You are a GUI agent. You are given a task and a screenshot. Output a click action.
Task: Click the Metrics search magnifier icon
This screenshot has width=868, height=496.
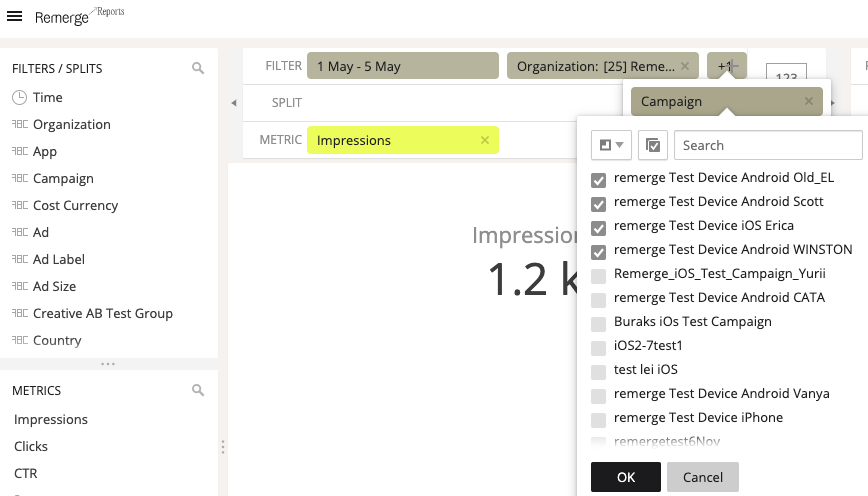click(198, 391)
